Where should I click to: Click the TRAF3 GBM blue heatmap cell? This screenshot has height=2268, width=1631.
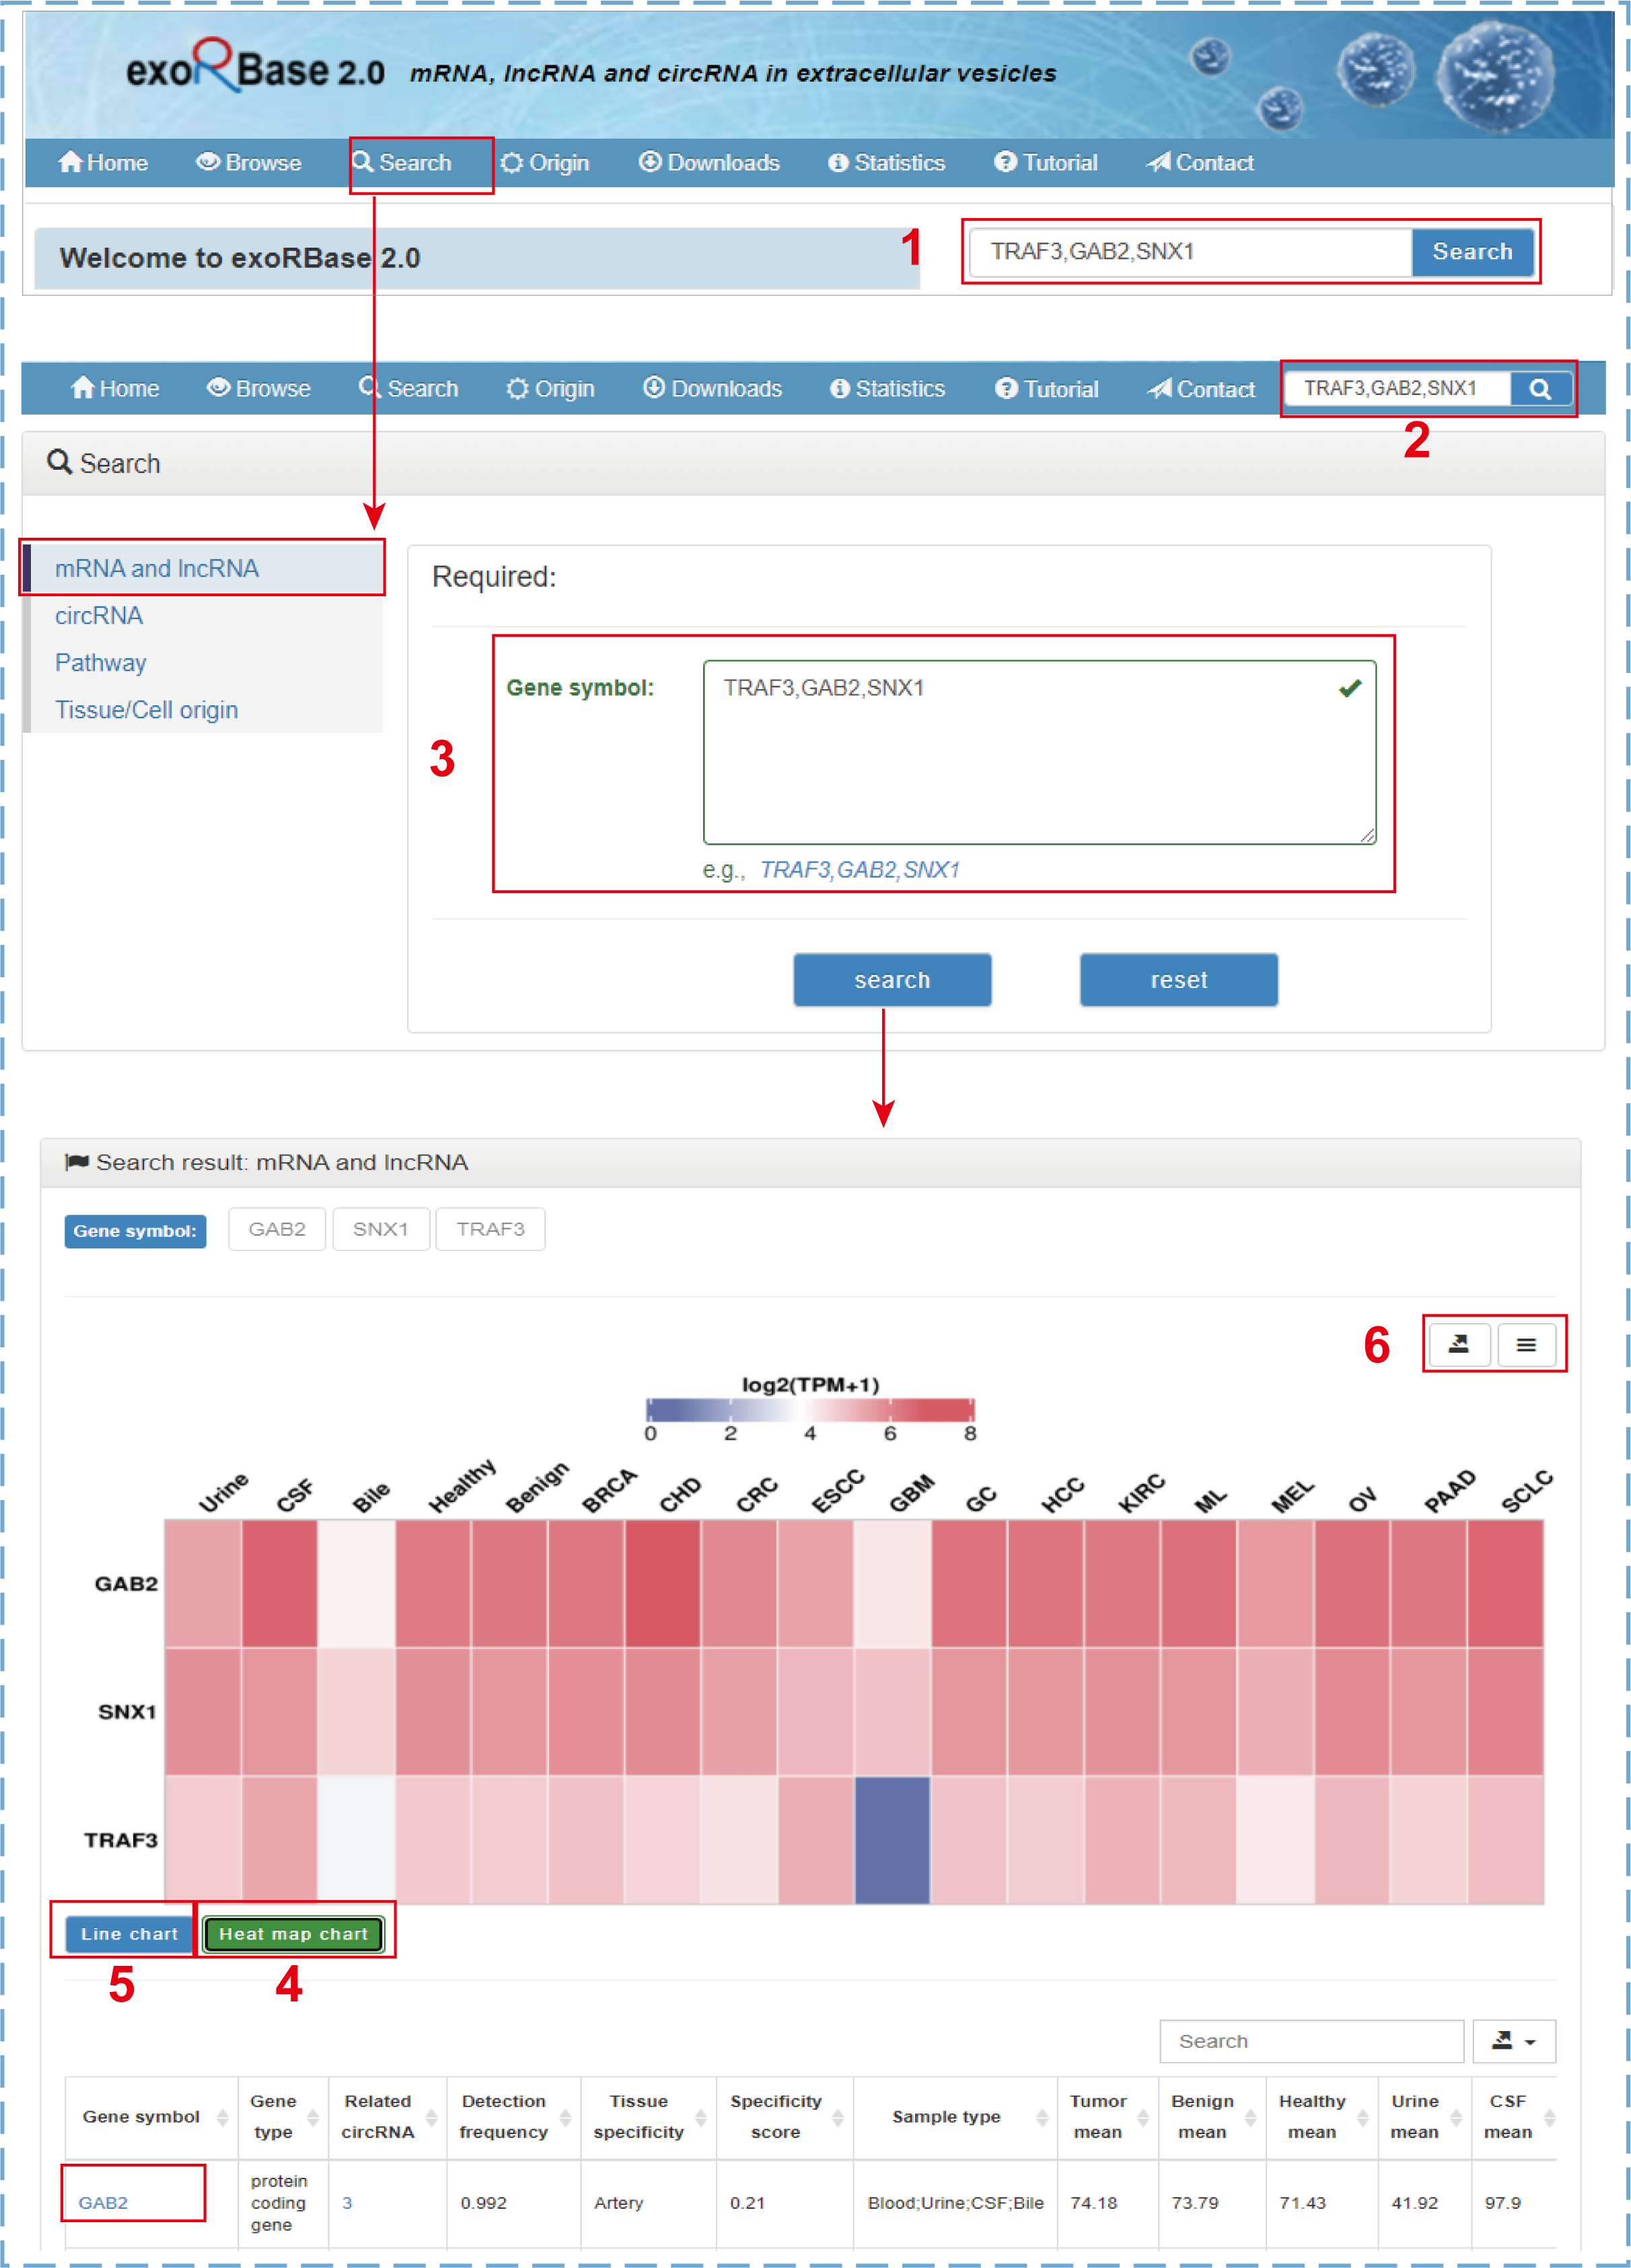coord(893,1839)
